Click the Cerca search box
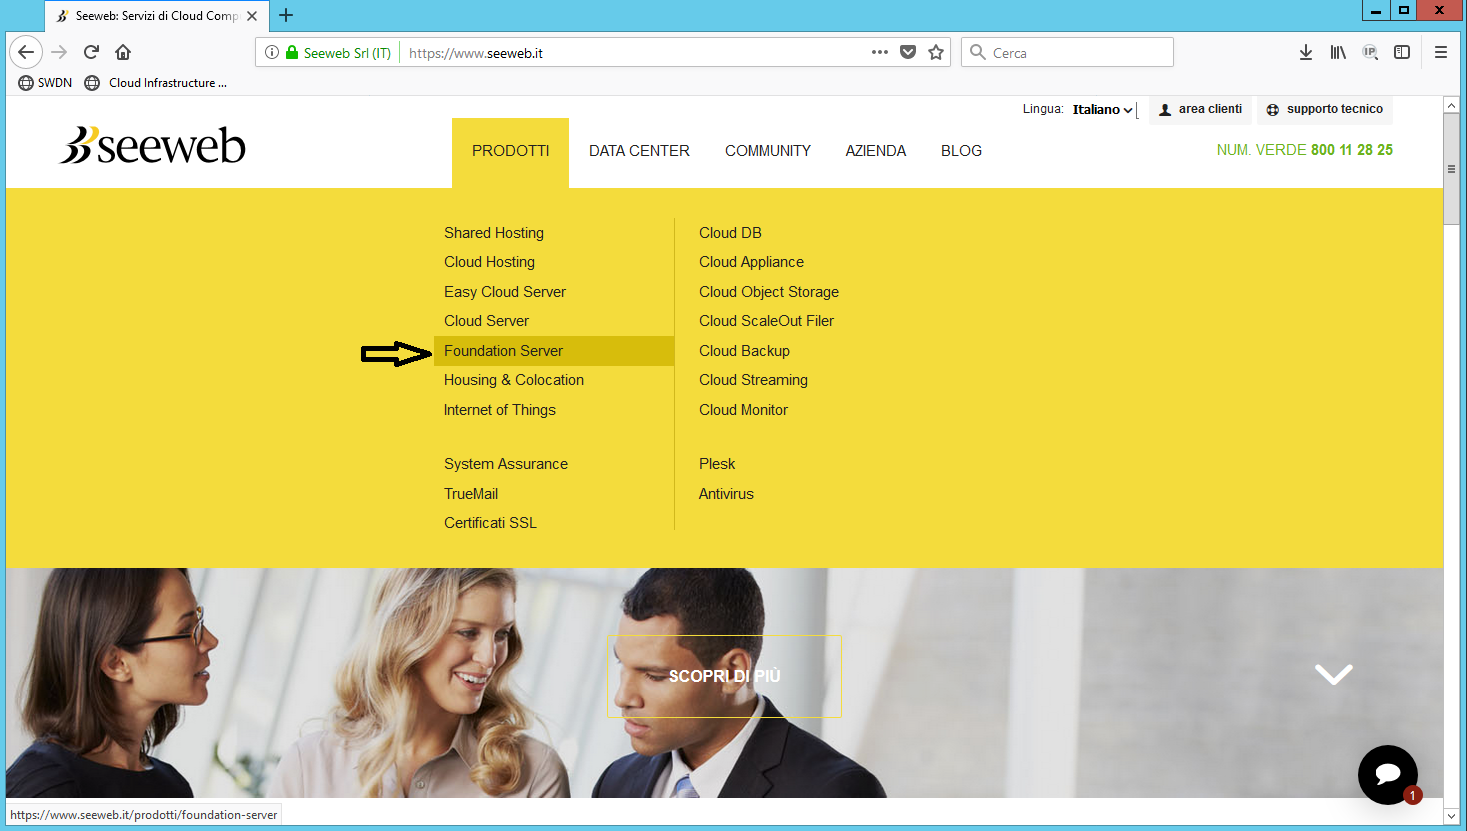1467x831 pixels. point(1067,52)
